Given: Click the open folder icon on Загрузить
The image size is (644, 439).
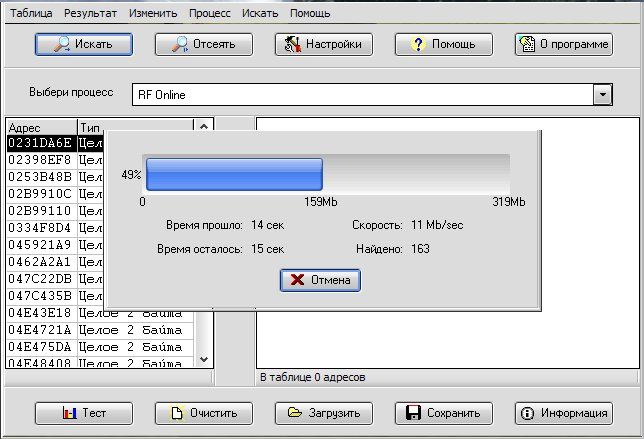Looking at the screenshot, I should (x=295, y=412).
